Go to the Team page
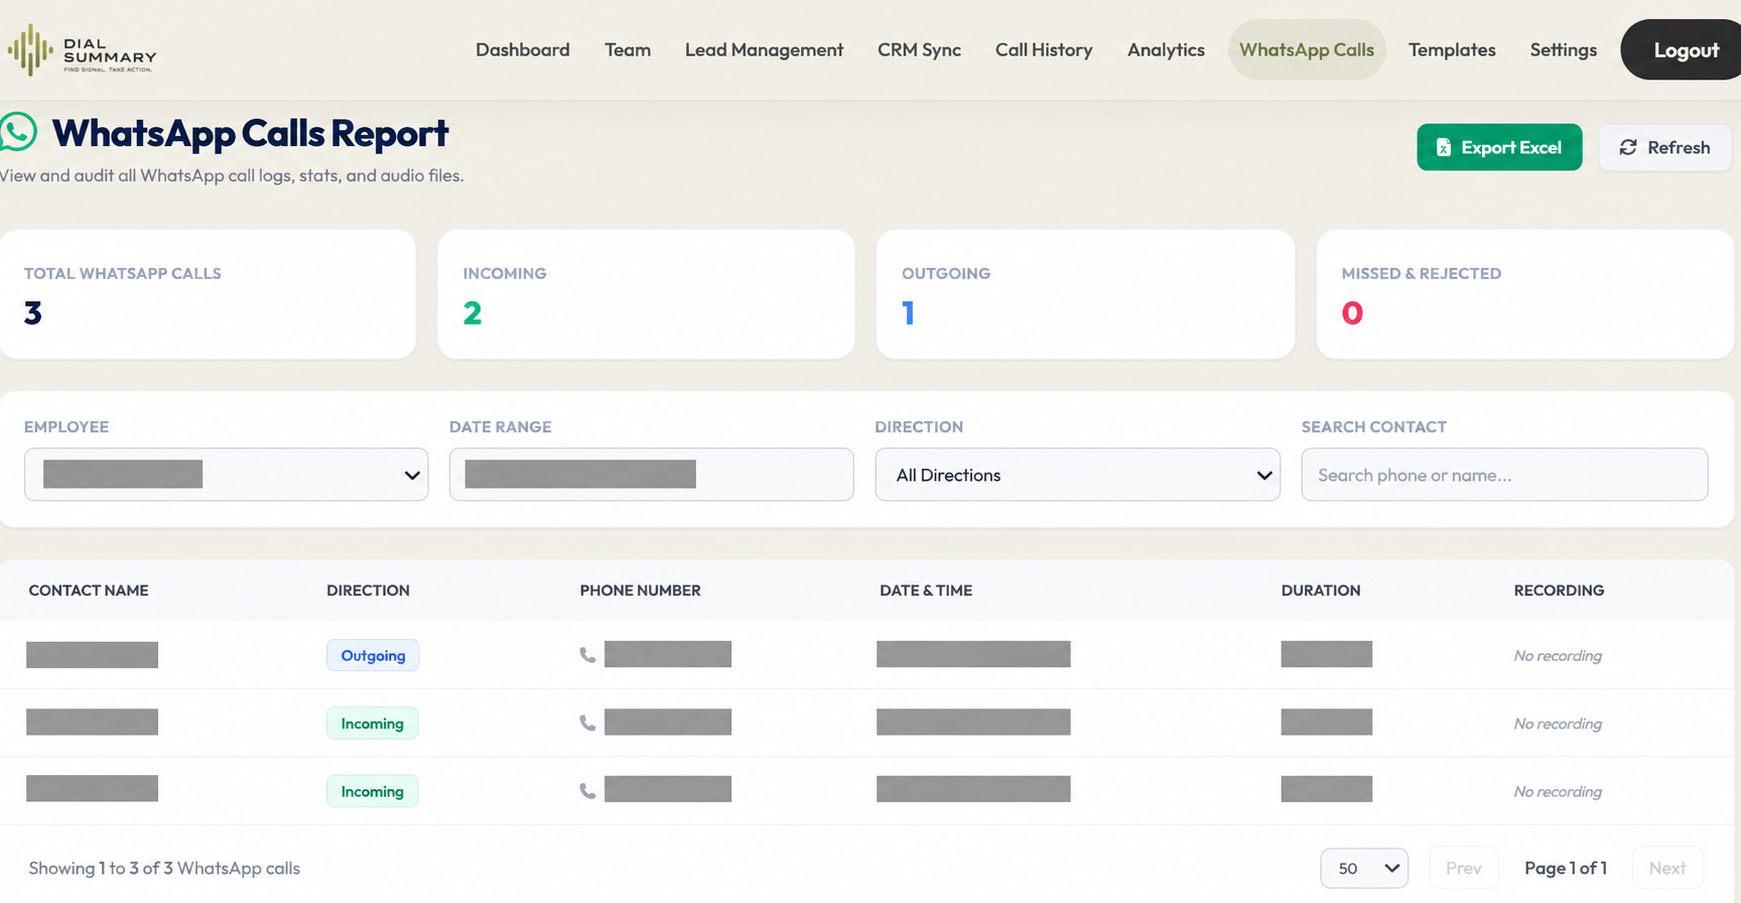This screenshot has height=903, width=1741. point(628,50)
